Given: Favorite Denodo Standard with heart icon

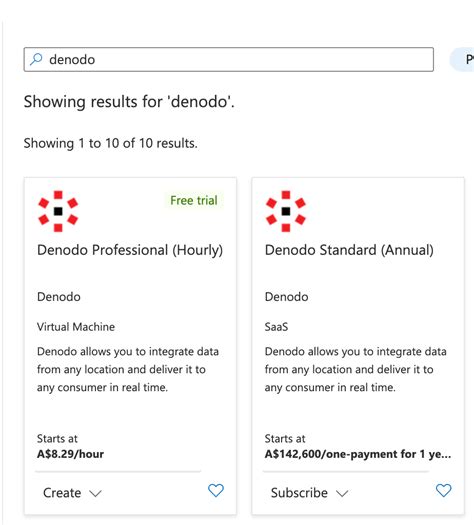Looking at the screenshot, I should (444, 491).
